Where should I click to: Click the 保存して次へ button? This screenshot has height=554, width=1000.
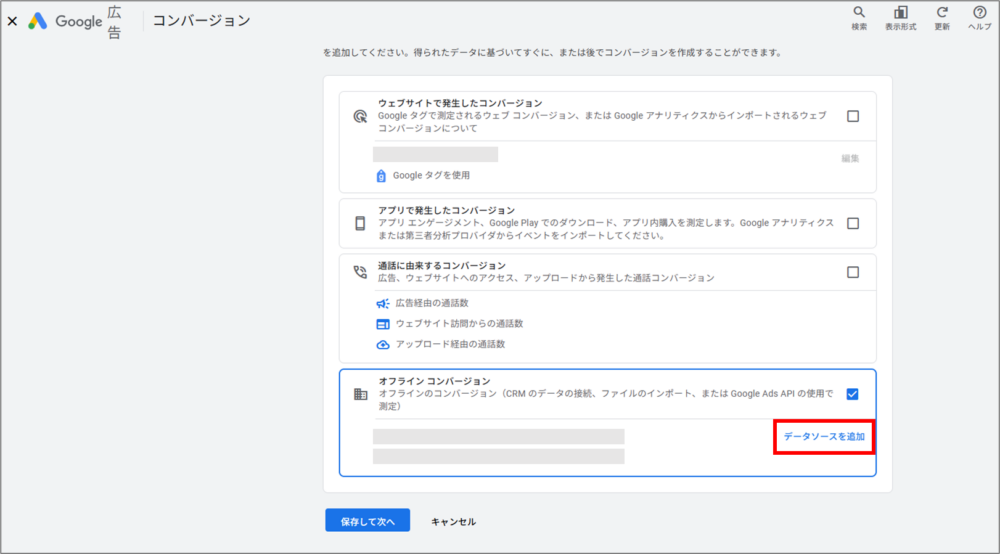tap(367, 521)
